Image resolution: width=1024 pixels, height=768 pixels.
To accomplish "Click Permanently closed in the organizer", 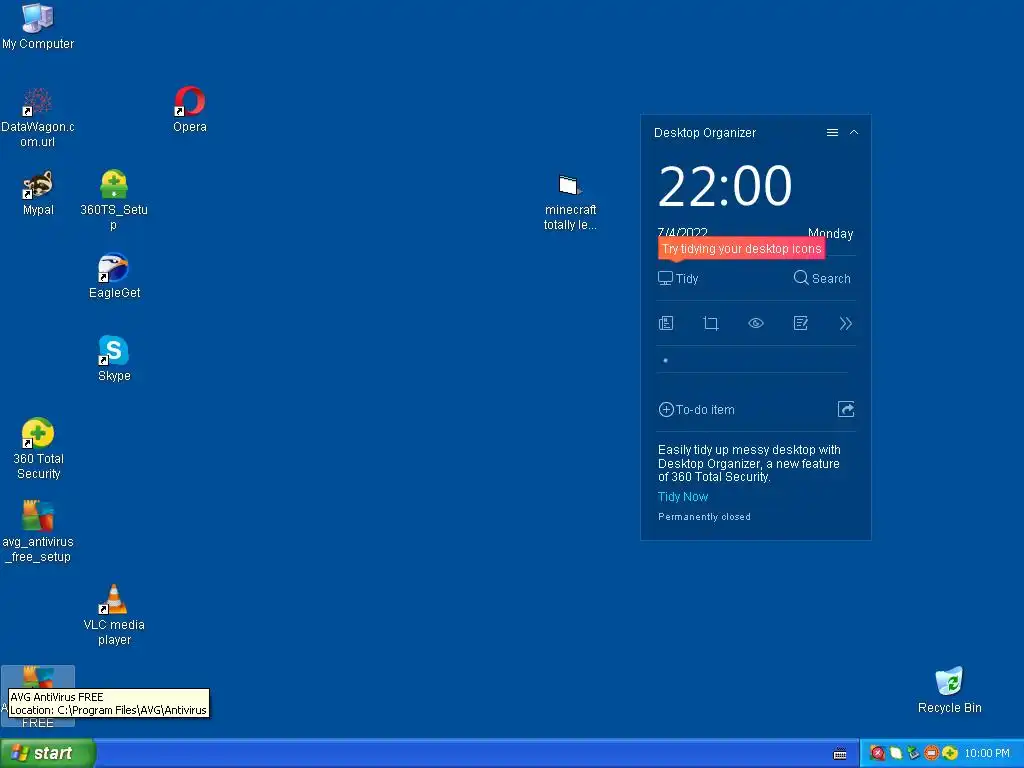I will 704,517.
